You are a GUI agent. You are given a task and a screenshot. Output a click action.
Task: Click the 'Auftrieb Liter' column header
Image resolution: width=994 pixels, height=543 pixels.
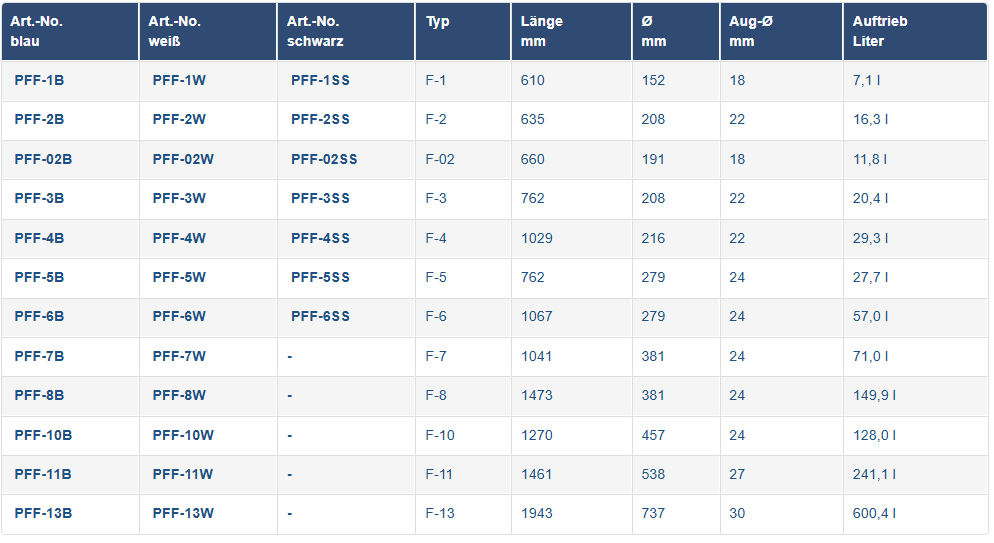point(880,31)
